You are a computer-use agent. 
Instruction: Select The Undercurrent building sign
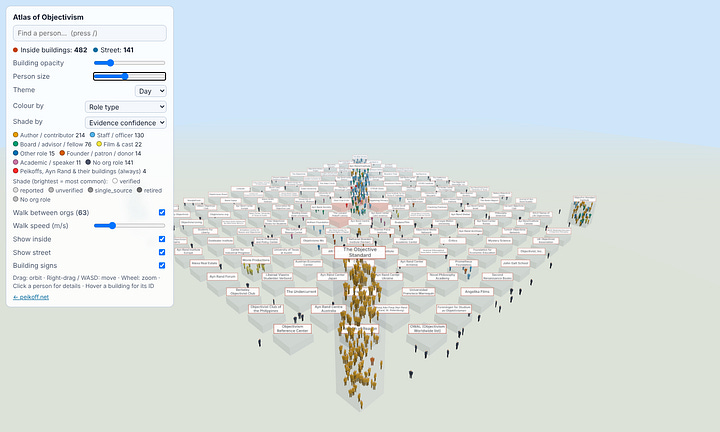(x=301, y=292)
